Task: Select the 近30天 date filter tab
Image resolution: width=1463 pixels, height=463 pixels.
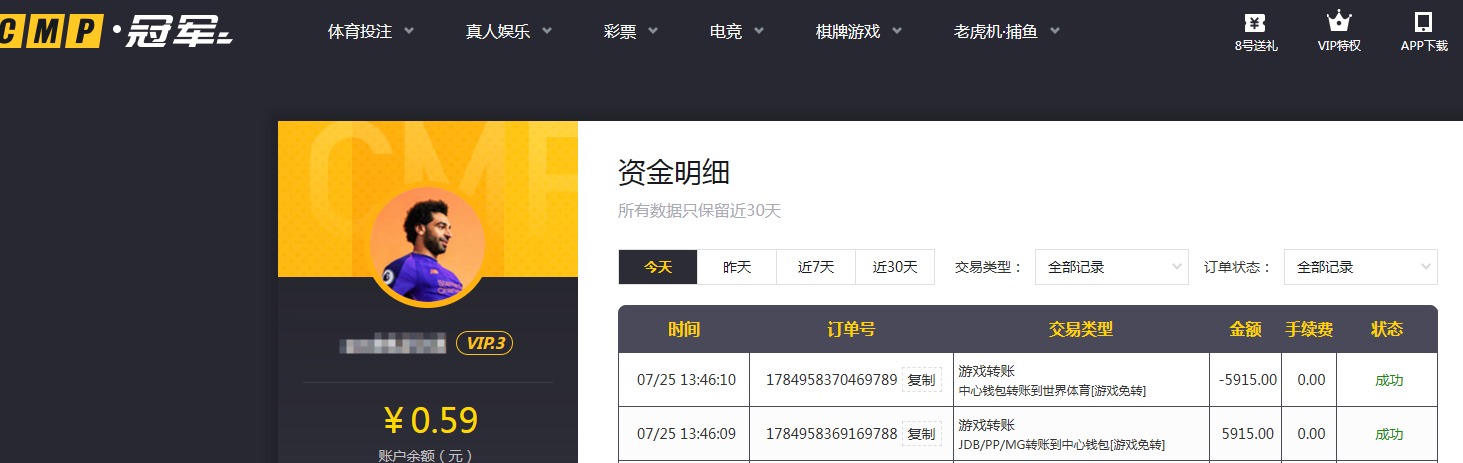Action: pos(895,267)
